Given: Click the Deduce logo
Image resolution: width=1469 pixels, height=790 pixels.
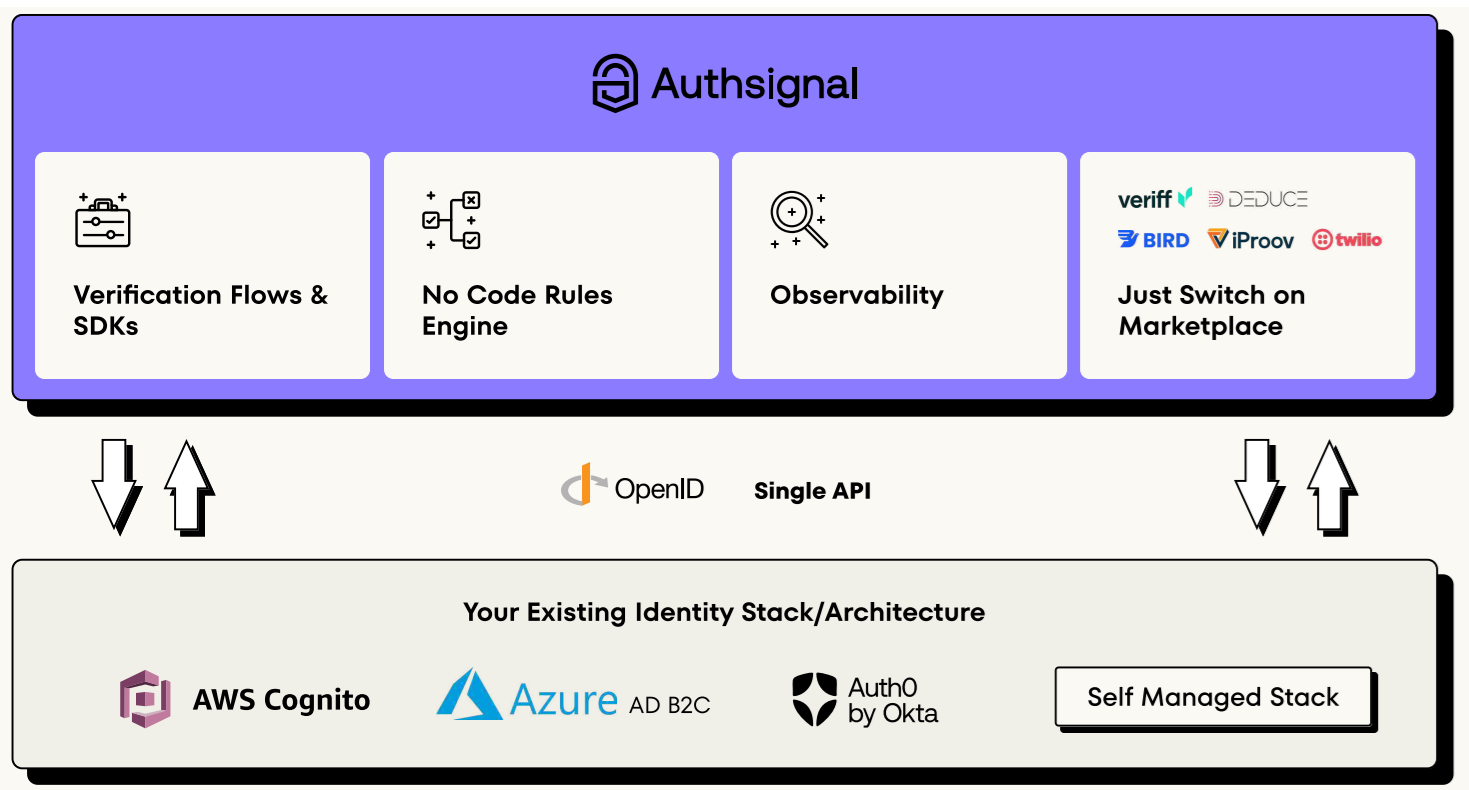Looking at the screenshot, I should point(1258,199).
